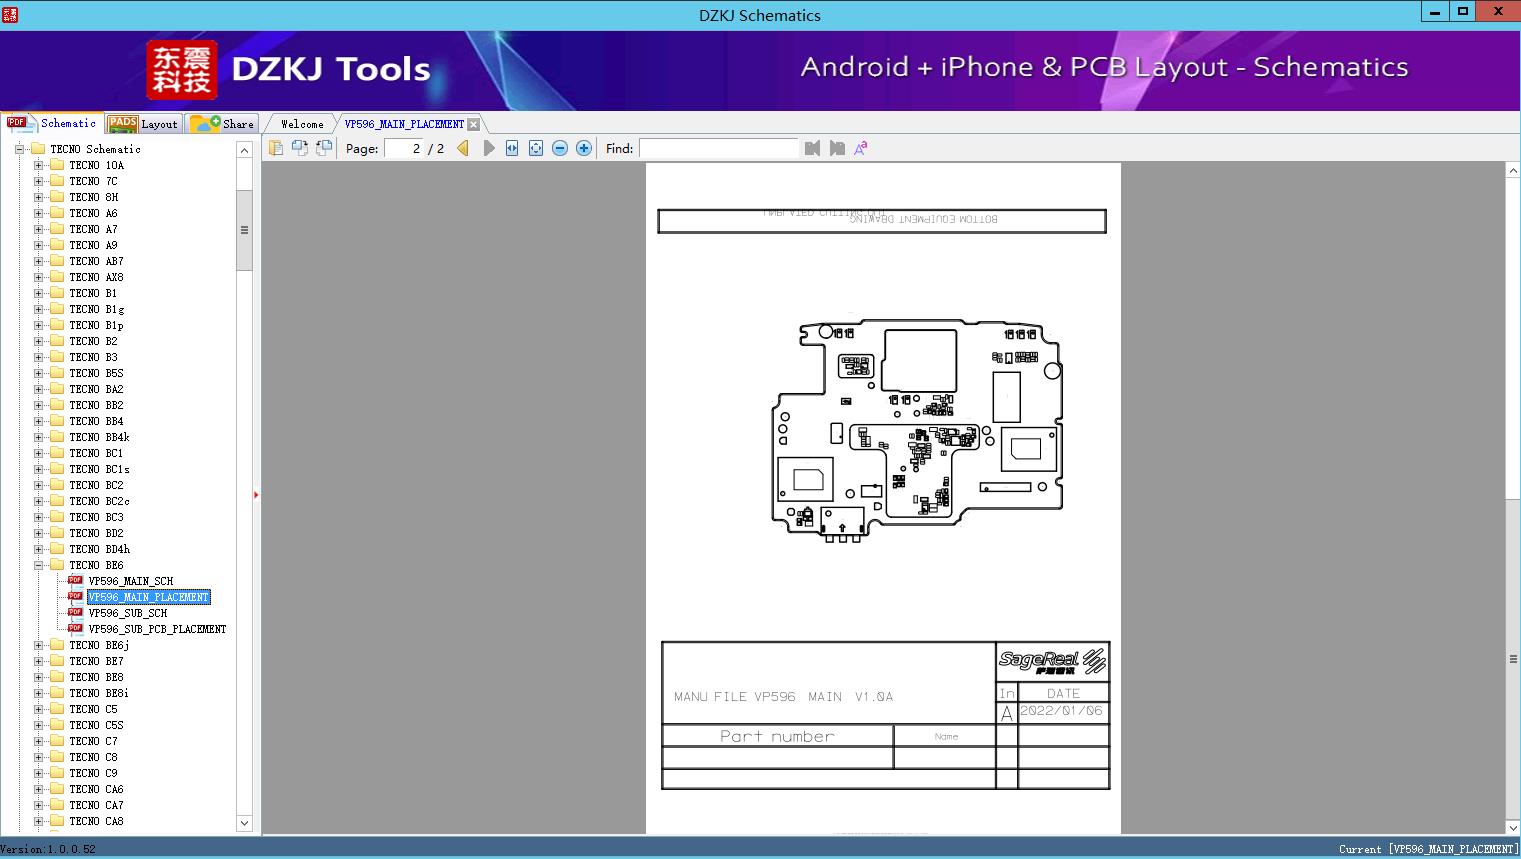This screenshot has width=1521, height=859.
Task: Click the TECNO BE6 folder icon
Action: pos(57,565)
